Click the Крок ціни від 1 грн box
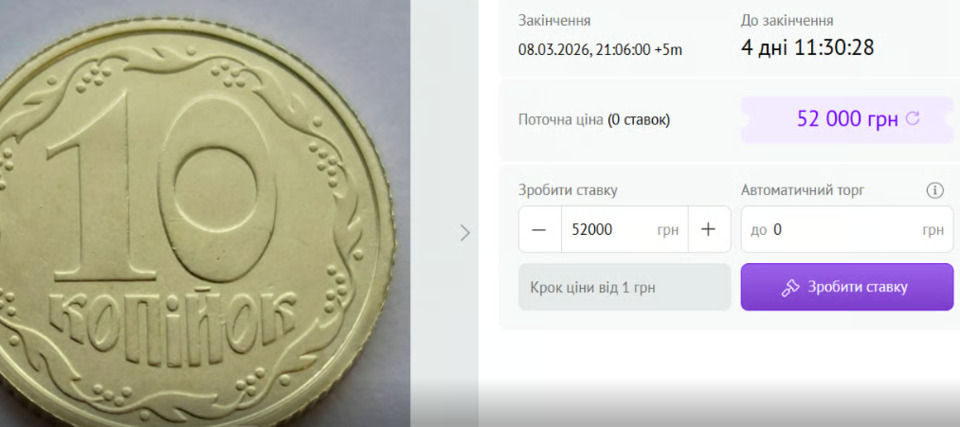The height and width of the screenshot is (427, 960). [624, 287]
